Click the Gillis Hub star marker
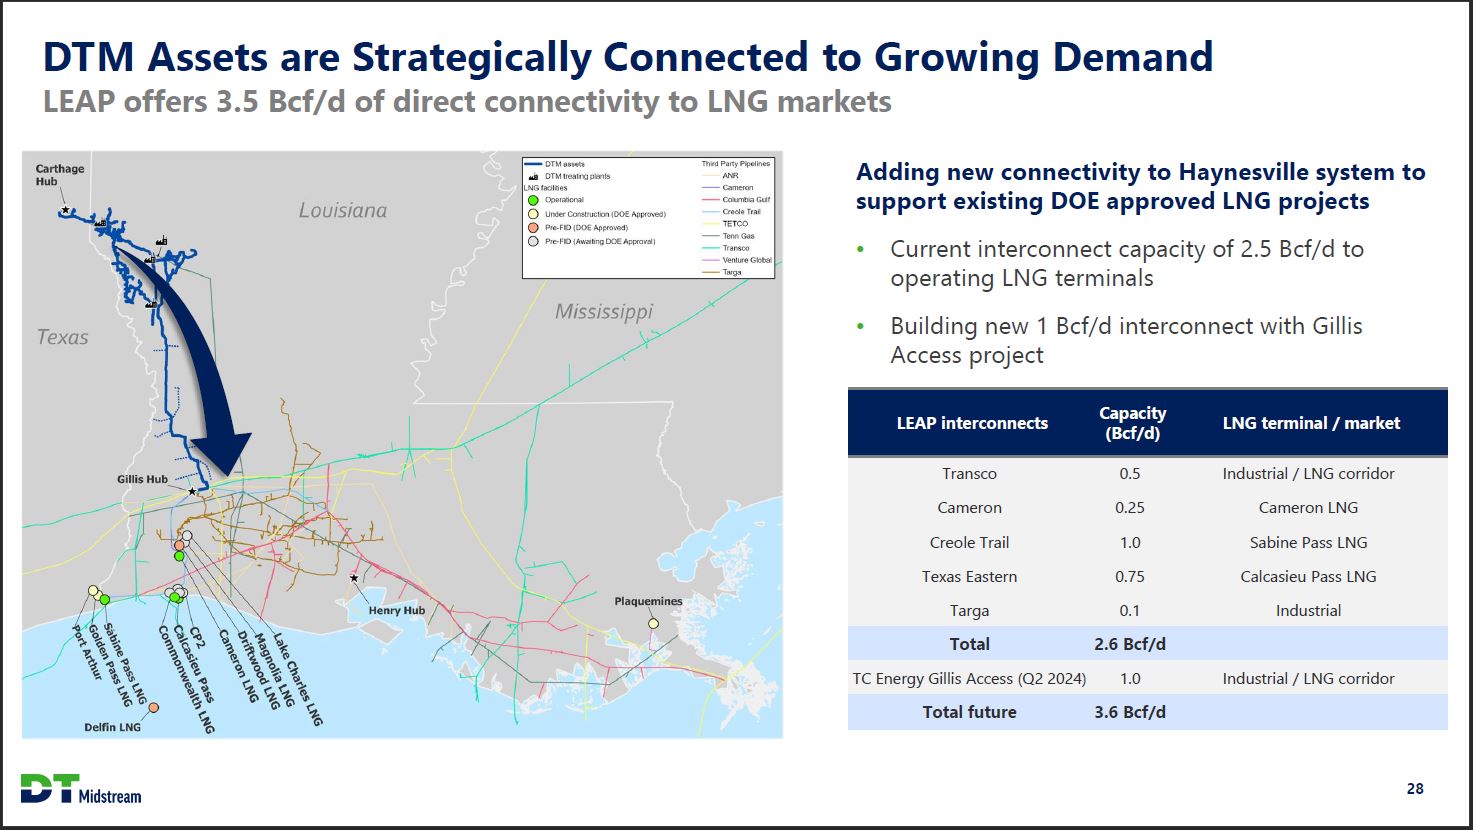This screenshot has width=1473, height=830. click(192, 492)
